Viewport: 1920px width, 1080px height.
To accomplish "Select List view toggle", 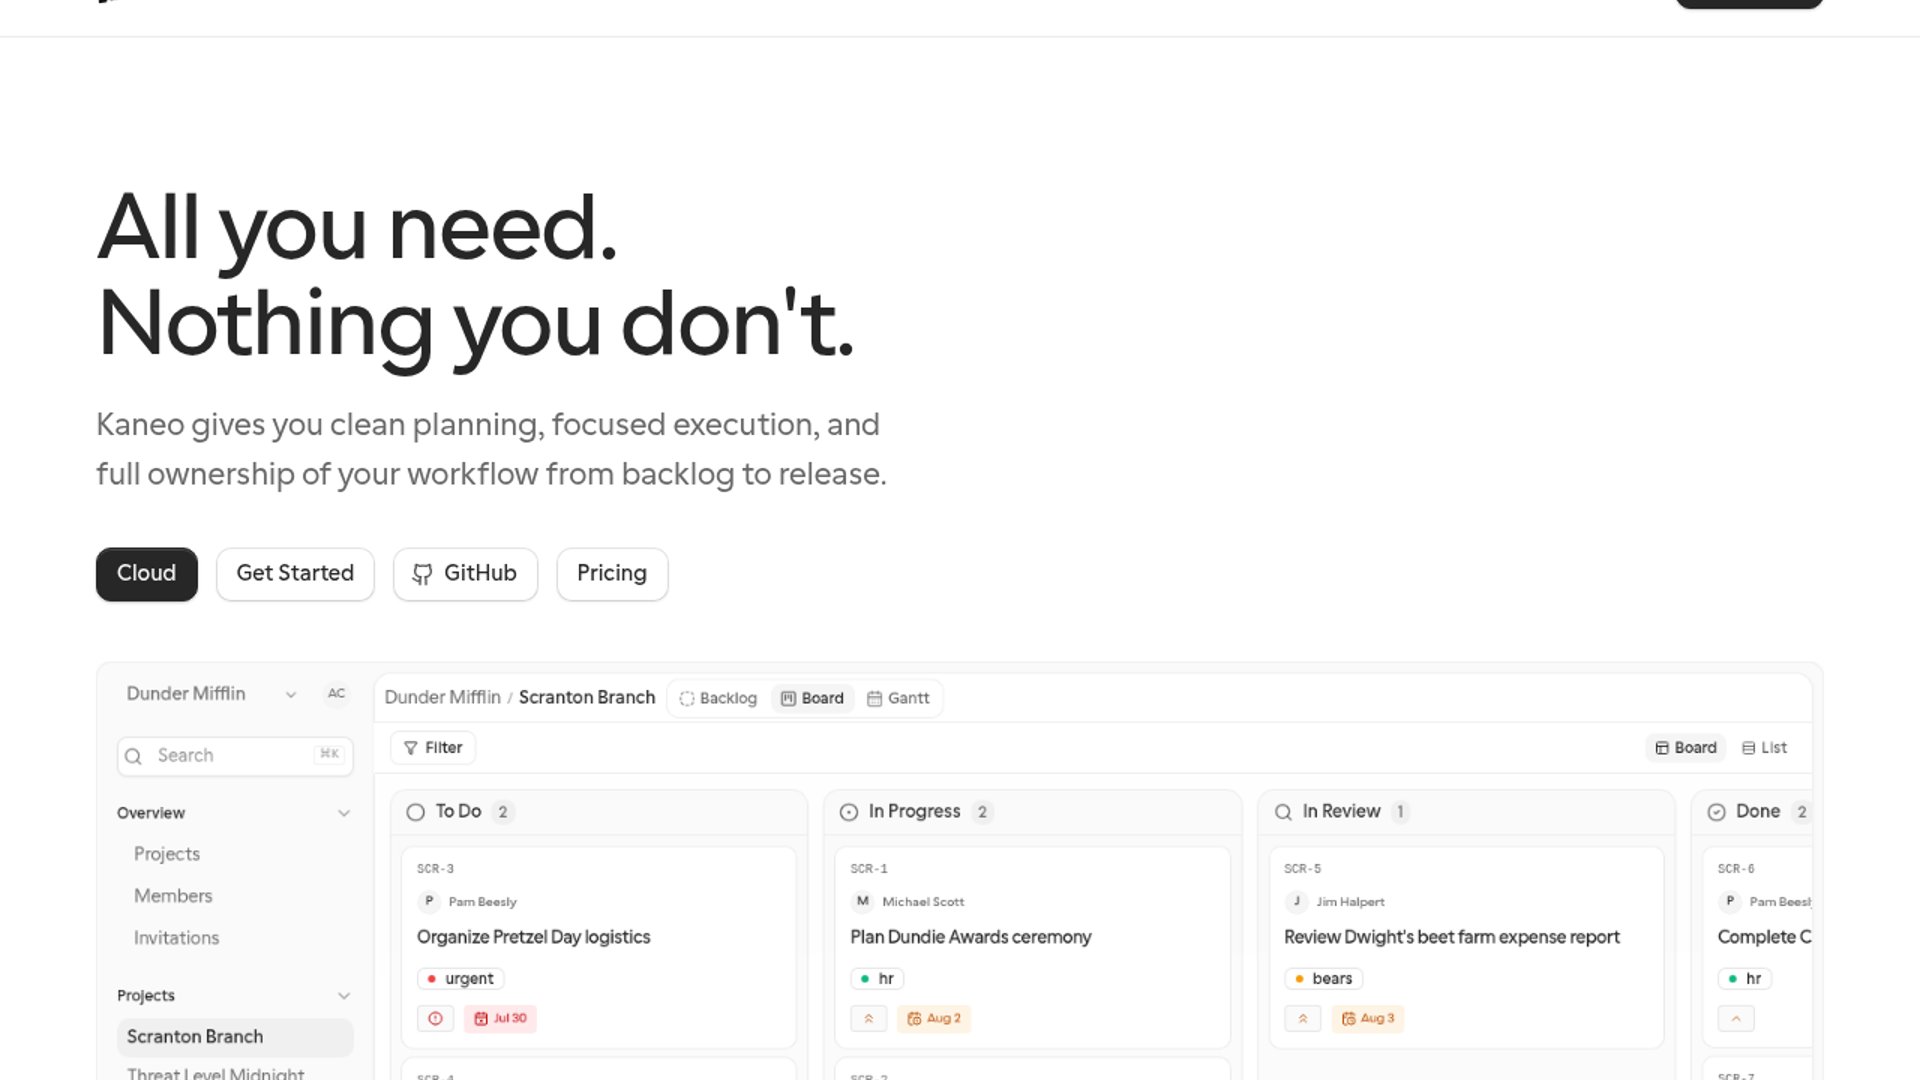I will (1764, 748).
